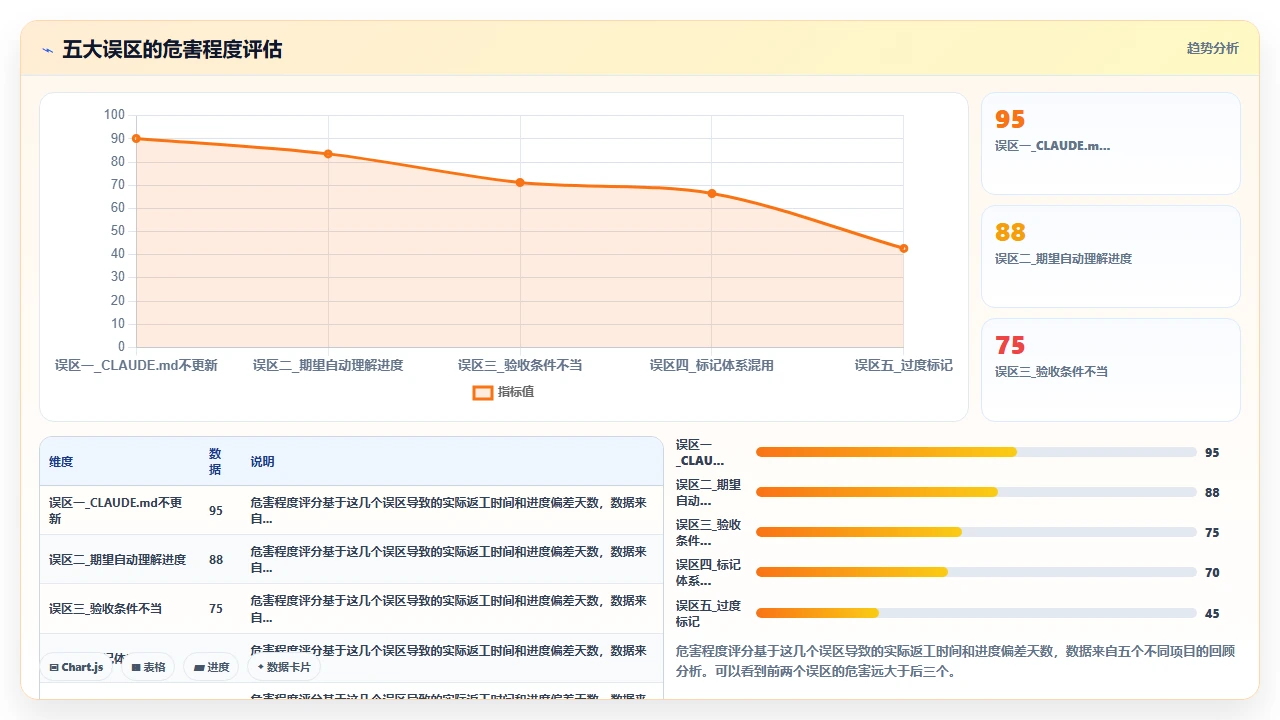
Task: Click the description text in the 95 row
Action: 448,510
